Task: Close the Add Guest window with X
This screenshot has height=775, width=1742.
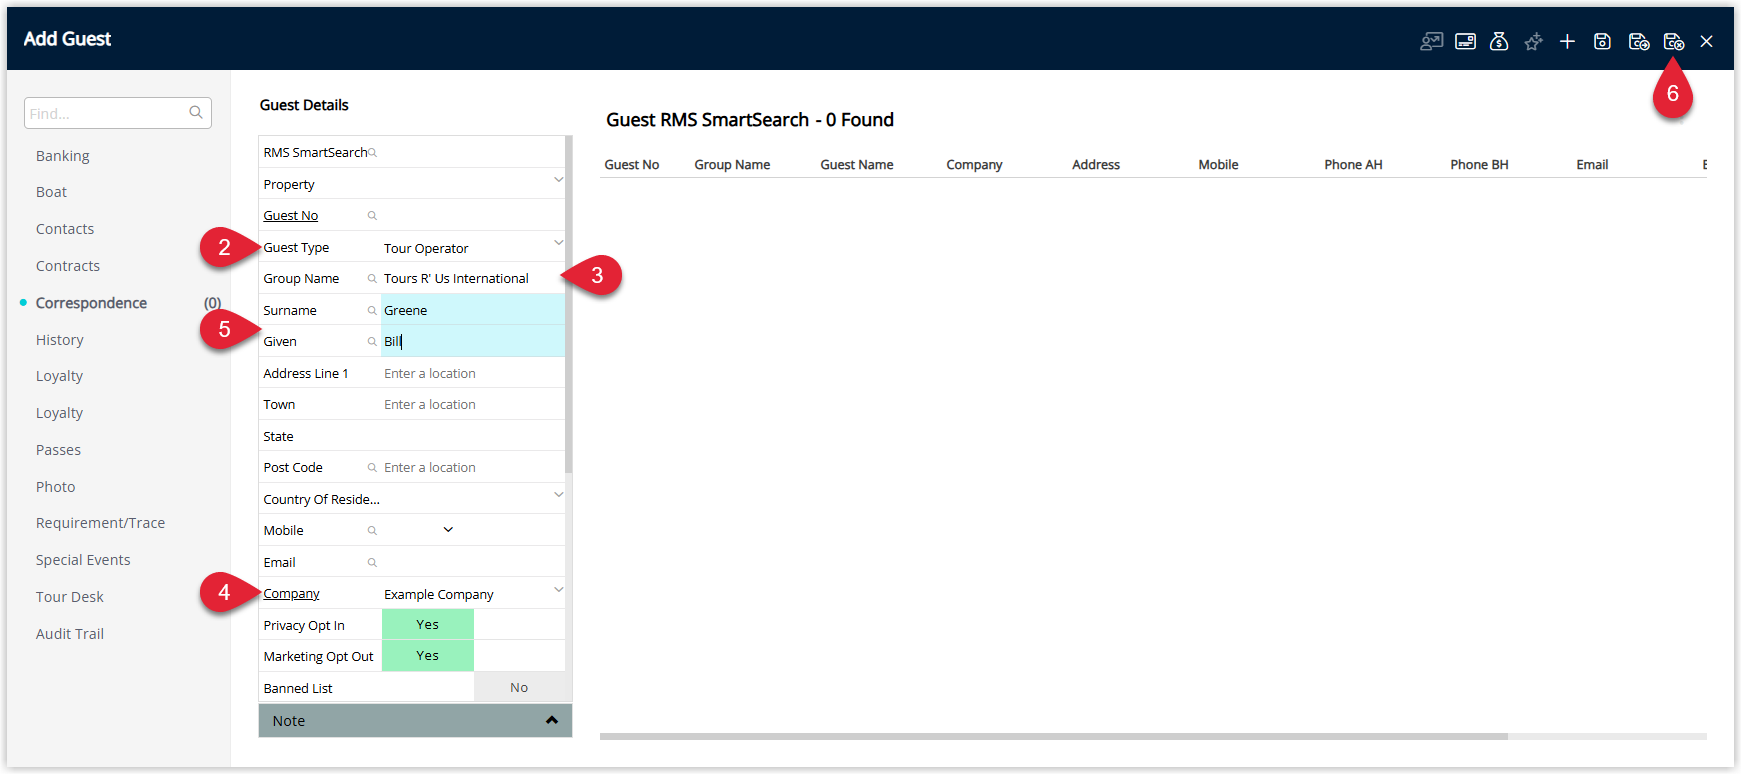Action: tap(1707, 41)
